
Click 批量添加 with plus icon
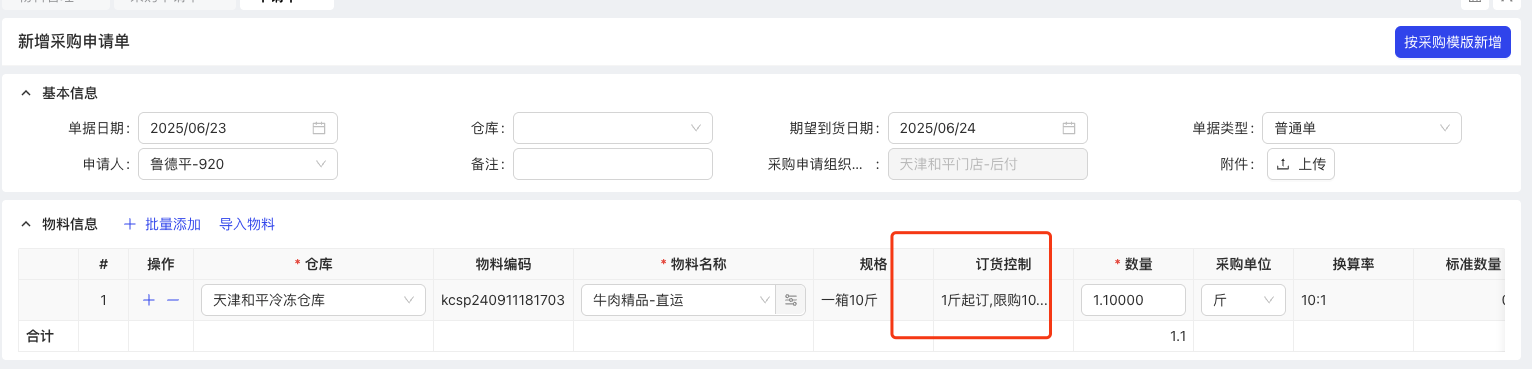coord(162,224)
